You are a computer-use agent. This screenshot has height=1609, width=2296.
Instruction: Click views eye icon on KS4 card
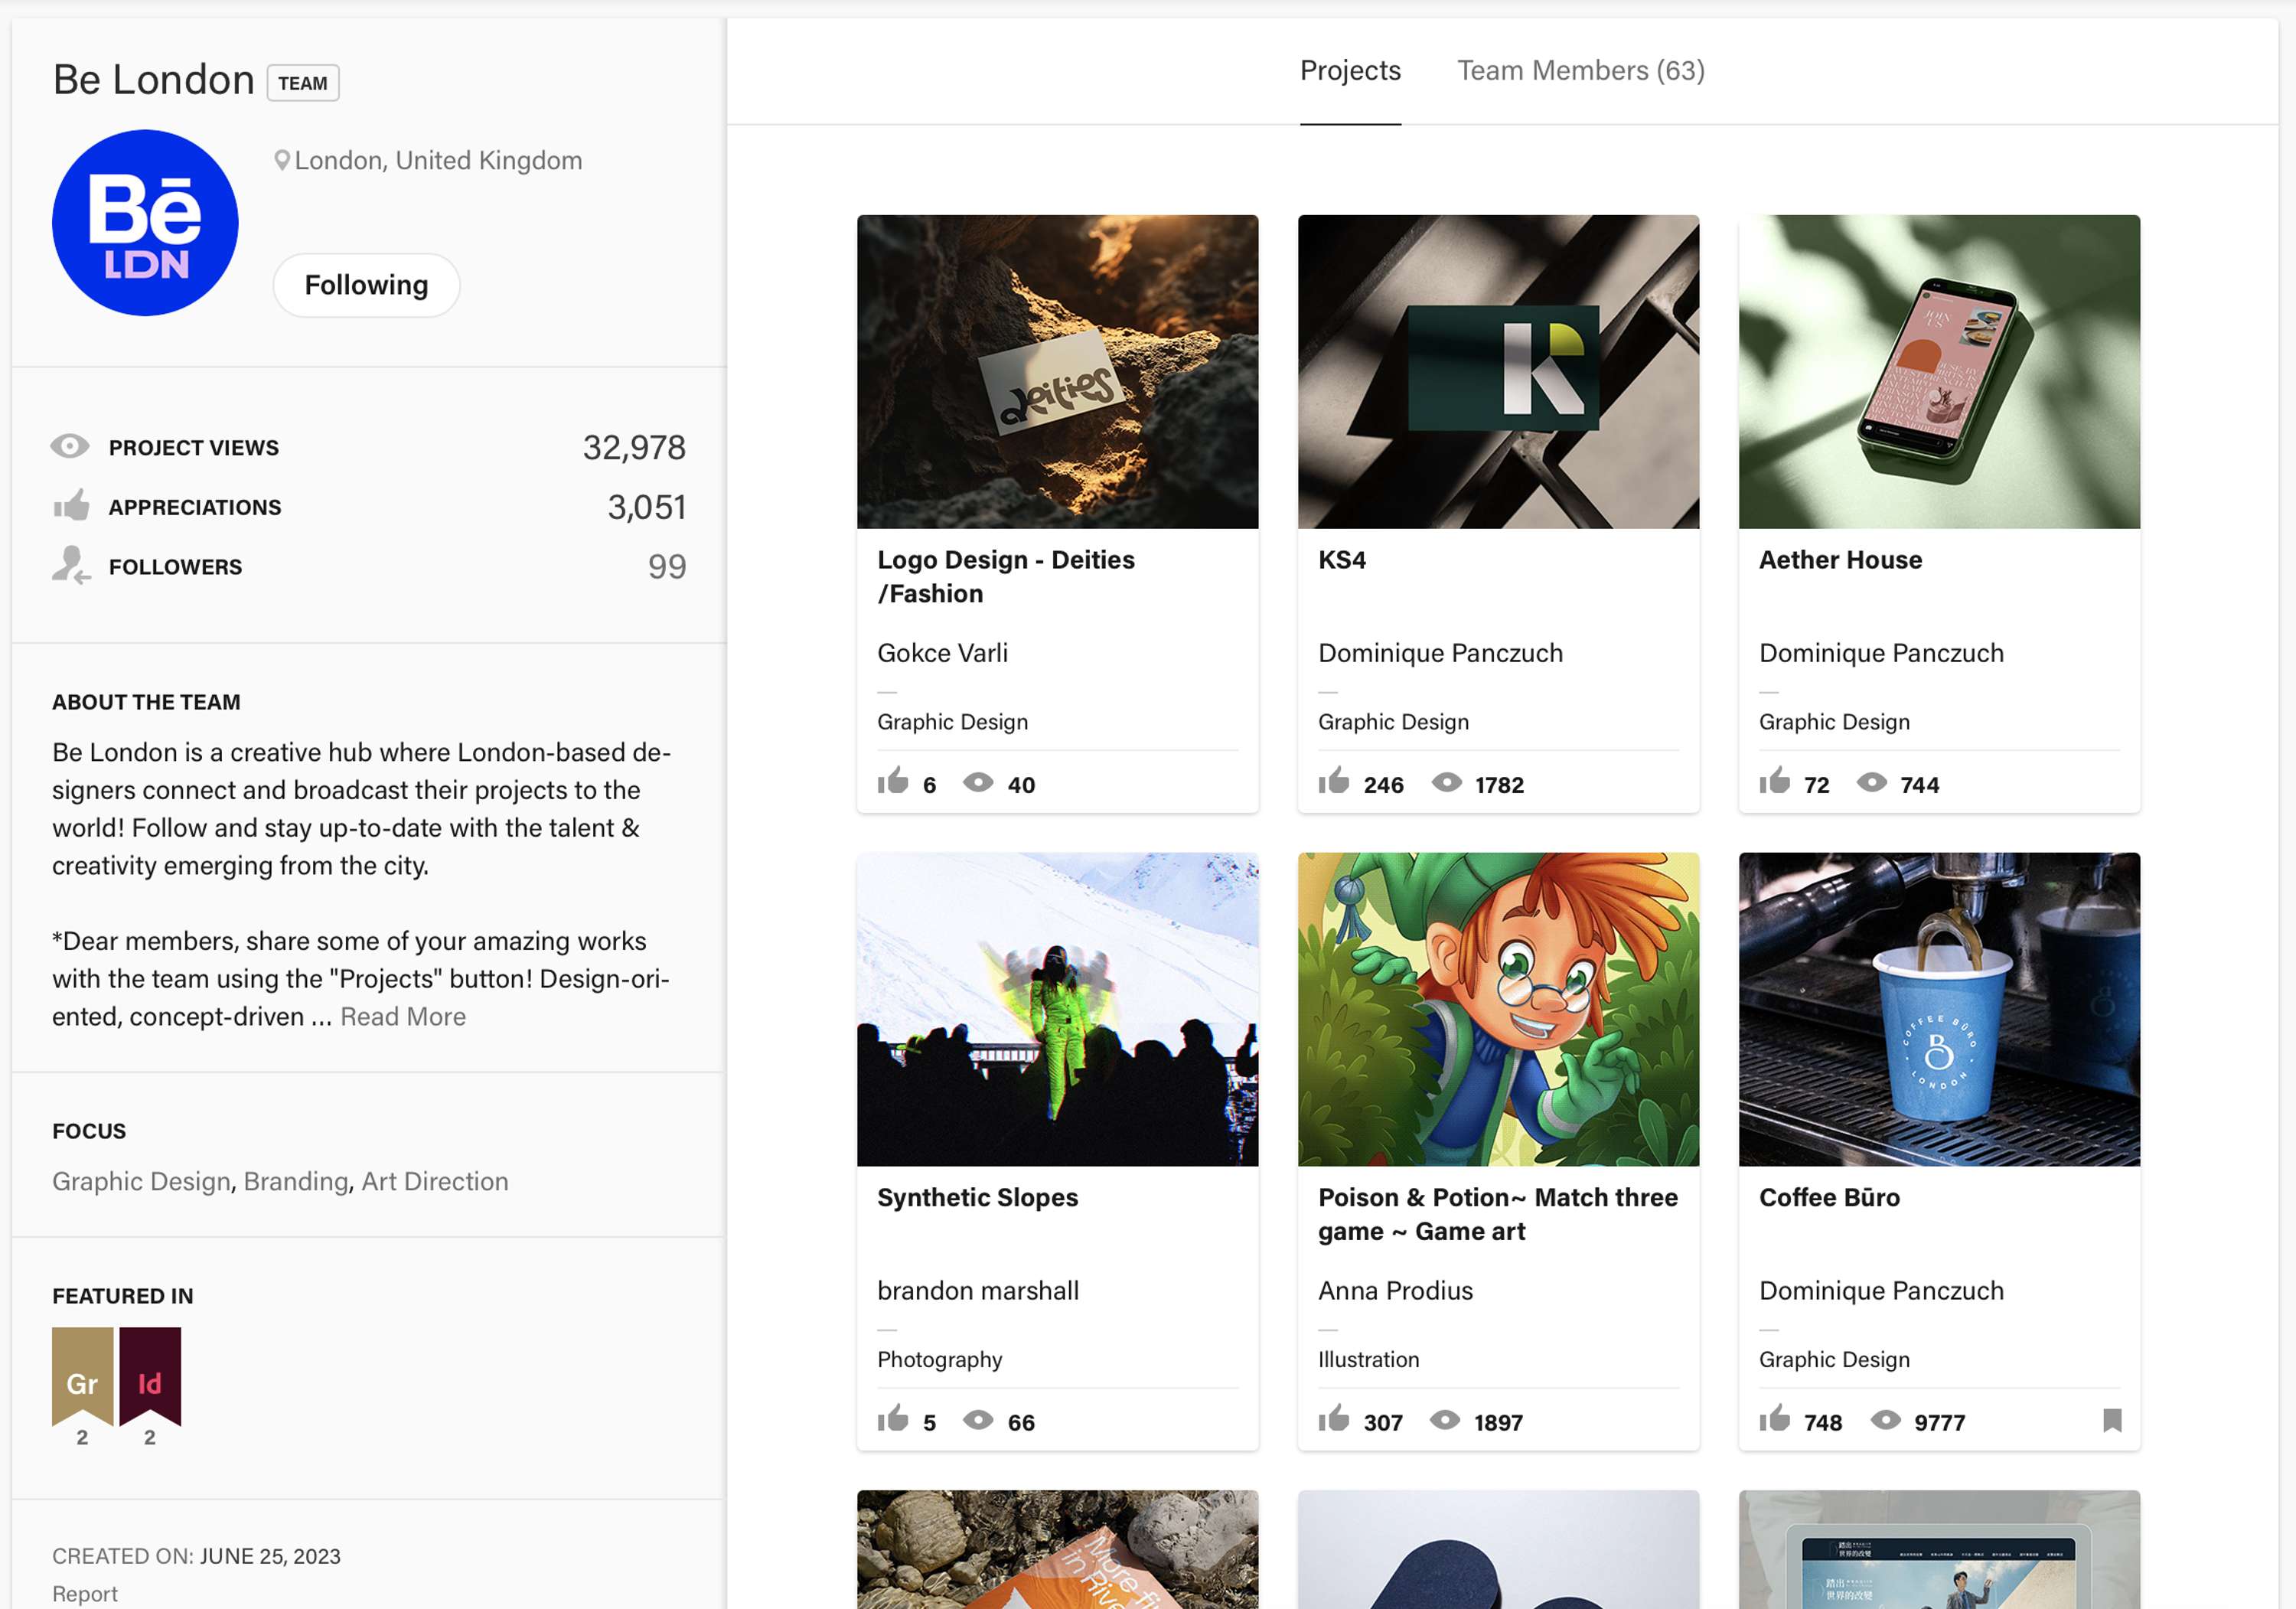[1446, 783]
